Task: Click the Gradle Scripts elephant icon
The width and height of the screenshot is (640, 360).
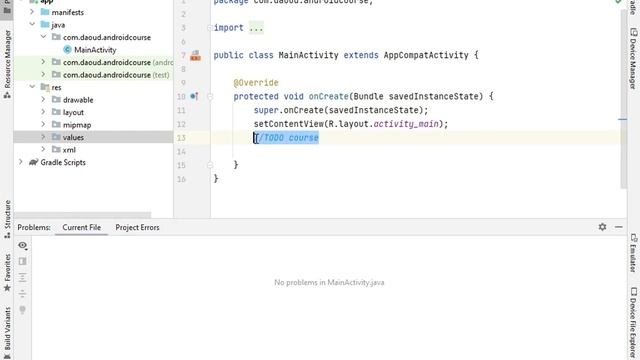Action: (x=33, y=162)
